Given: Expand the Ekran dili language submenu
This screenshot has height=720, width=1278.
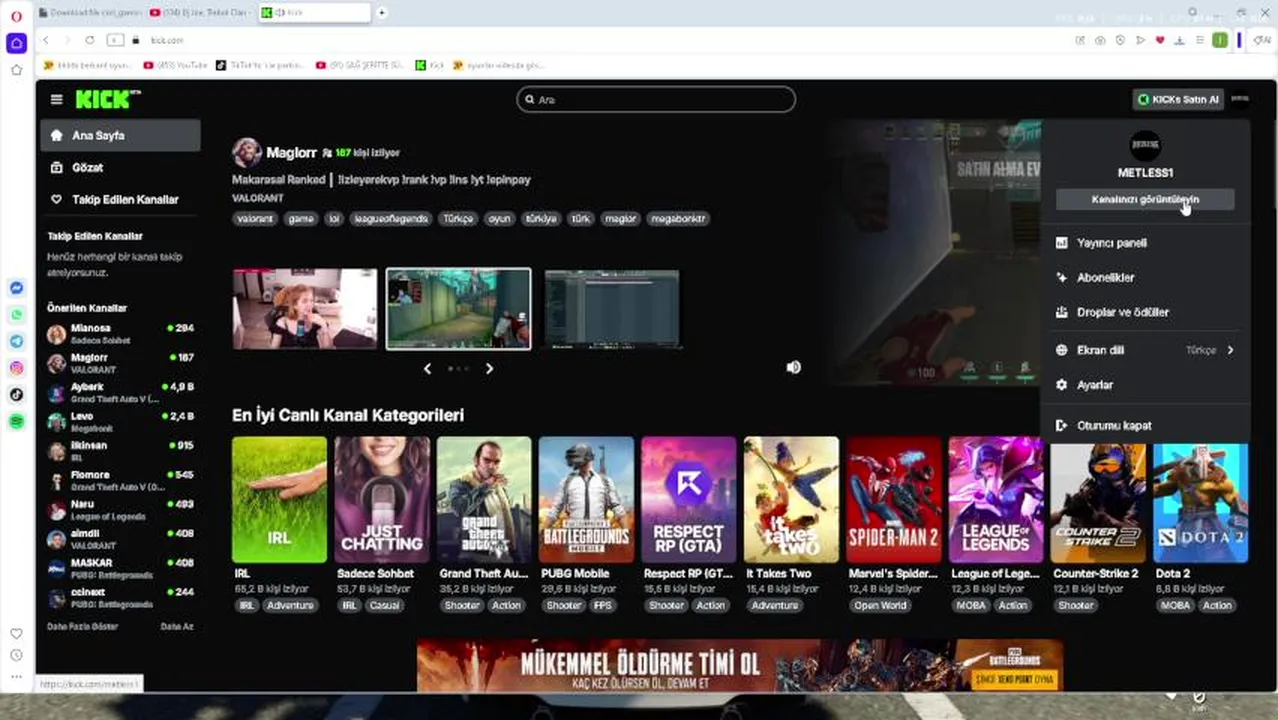Looking at the screenshot, I should point(1145,350).
